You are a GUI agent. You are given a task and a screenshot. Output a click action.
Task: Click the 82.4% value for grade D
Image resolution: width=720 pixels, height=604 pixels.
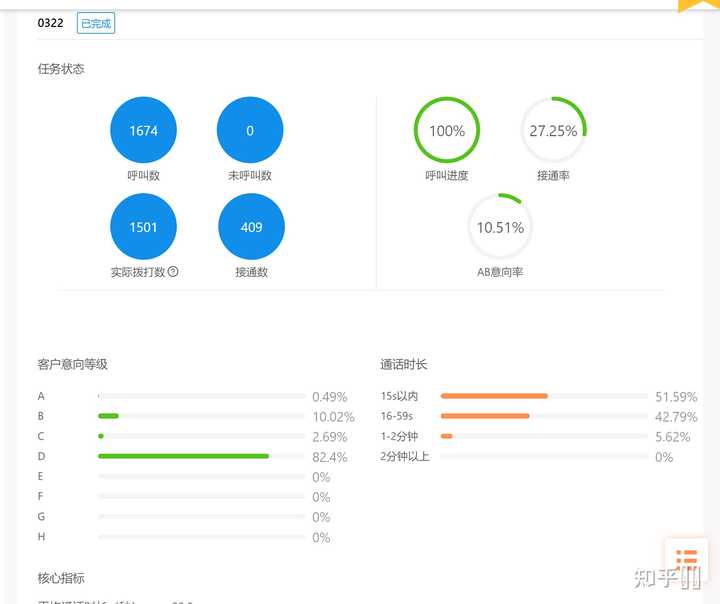point(330,457)
